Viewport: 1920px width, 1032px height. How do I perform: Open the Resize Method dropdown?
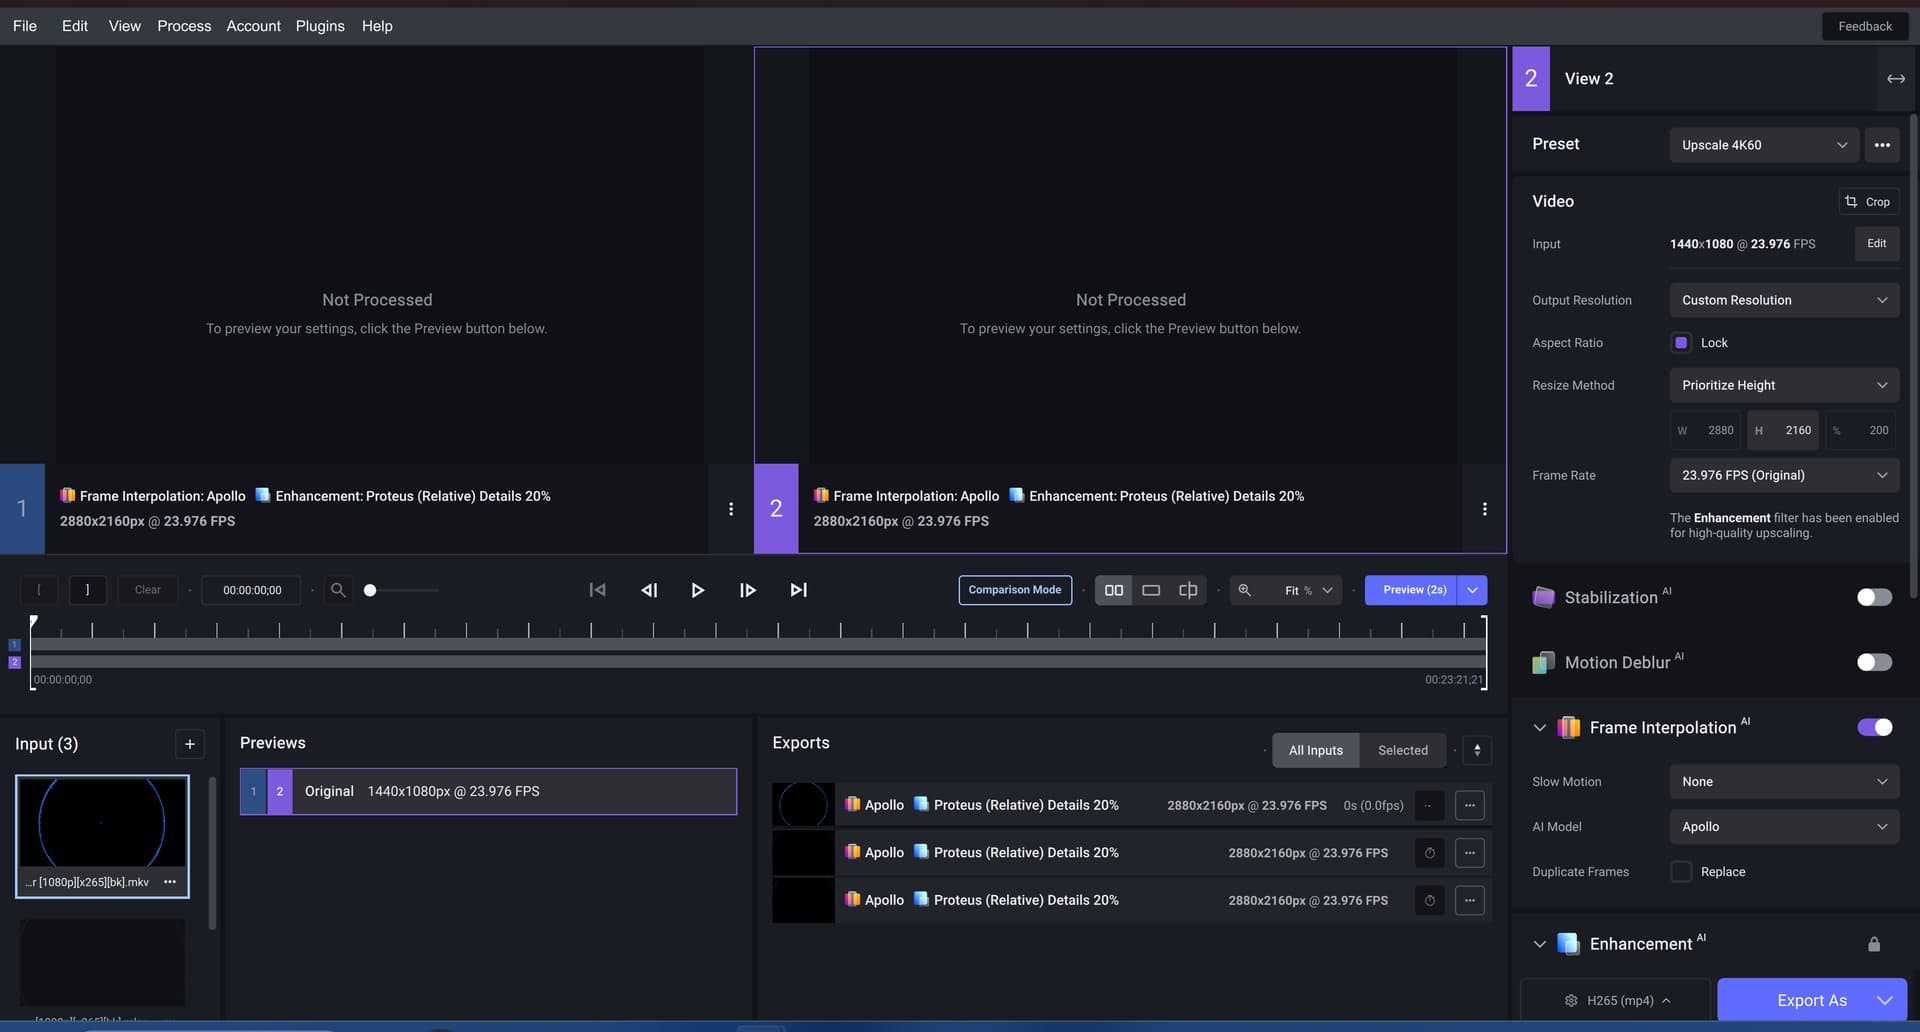1784,385
